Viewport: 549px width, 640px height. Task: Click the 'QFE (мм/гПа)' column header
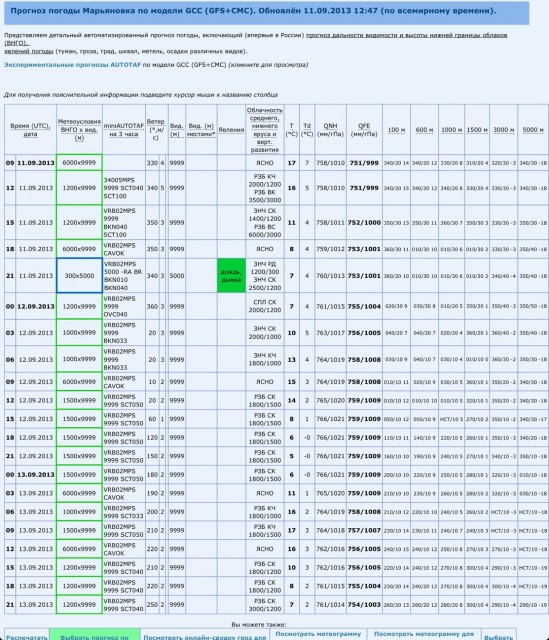point(364,130)
